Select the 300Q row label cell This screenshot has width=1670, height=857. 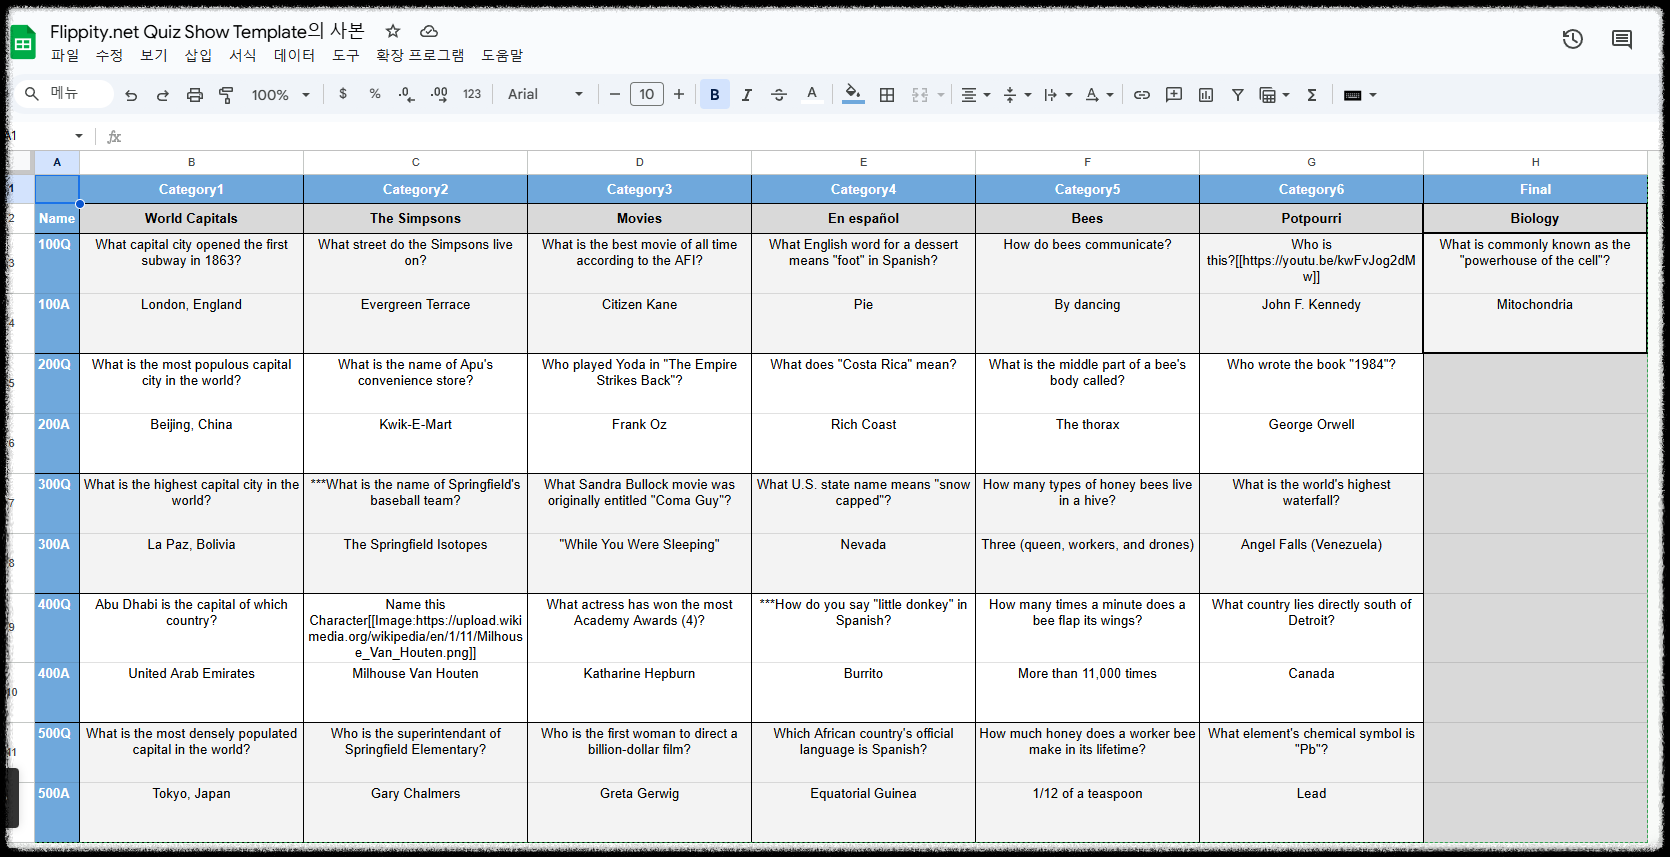(x=57, y=503)
